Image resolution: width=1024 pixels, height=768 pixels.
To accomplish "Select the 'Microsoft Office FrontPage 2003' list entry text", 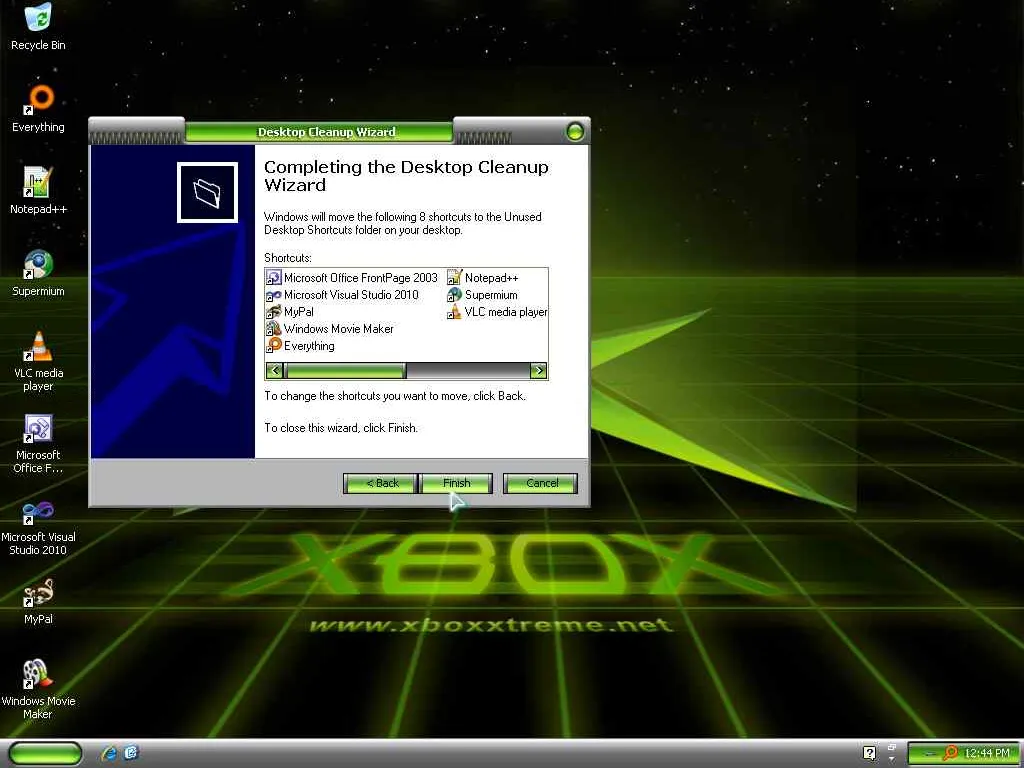I will 360,278.
